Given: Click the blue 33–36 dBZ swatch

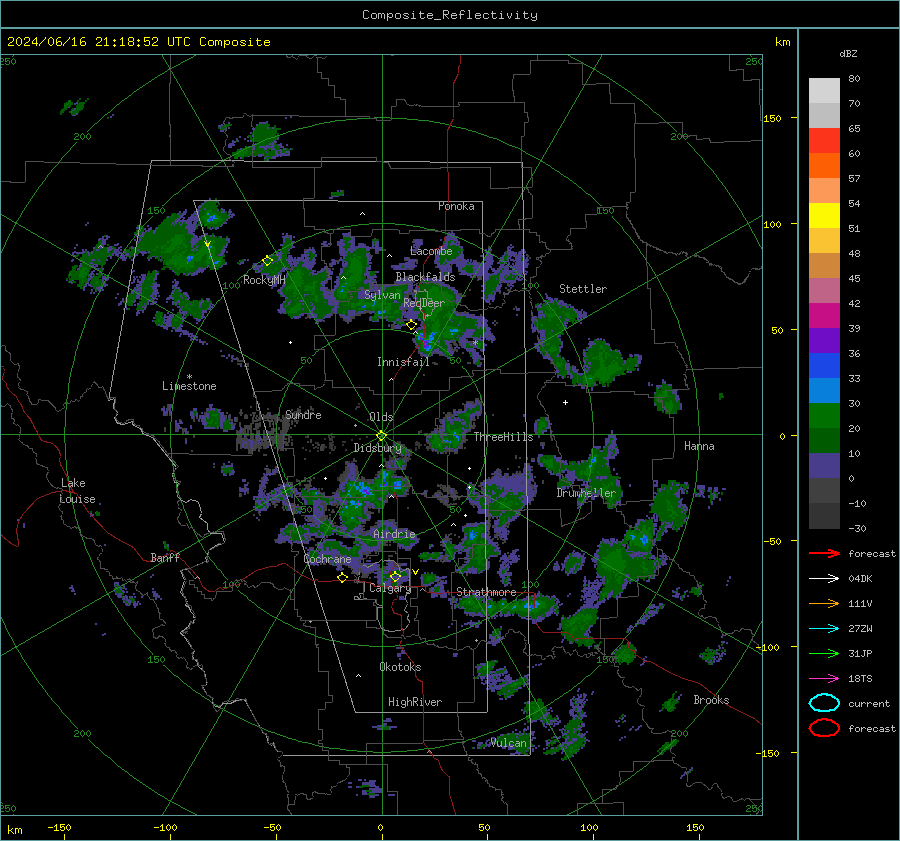Looking at the screenshot, I should click(x=824, y=366).
